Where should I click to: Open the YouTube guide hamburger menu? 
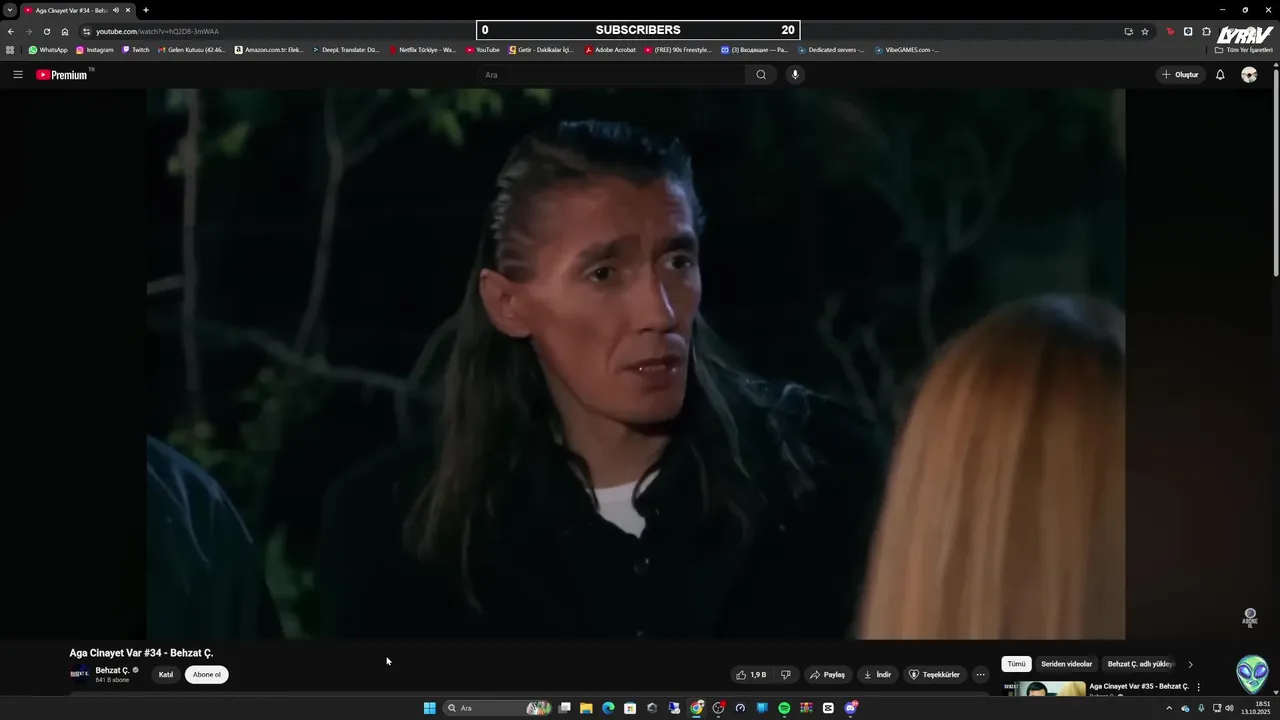coord(17,75)
